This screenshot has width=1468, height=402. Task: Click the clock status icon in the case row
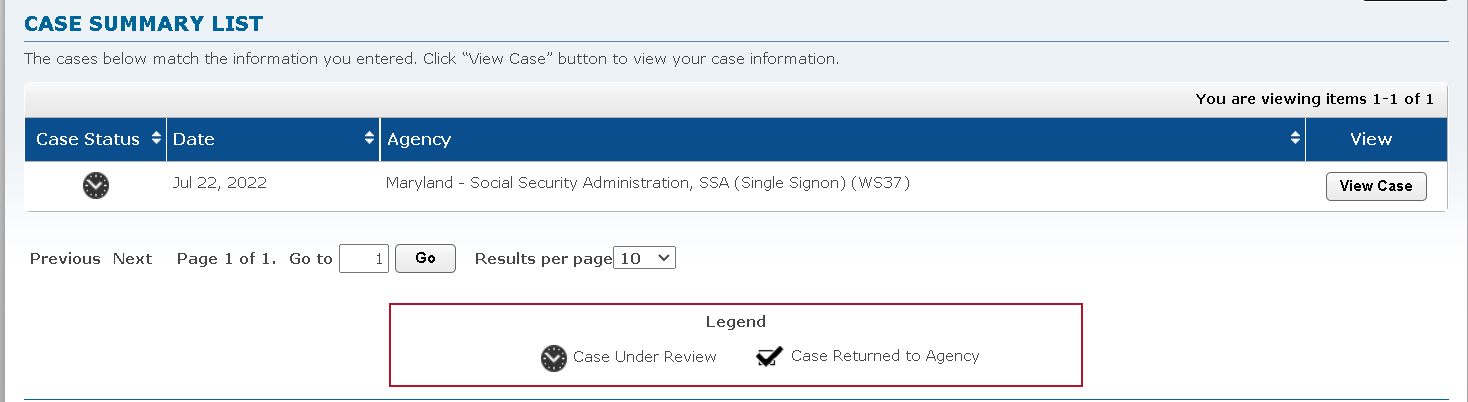click(x=96, y=185)
